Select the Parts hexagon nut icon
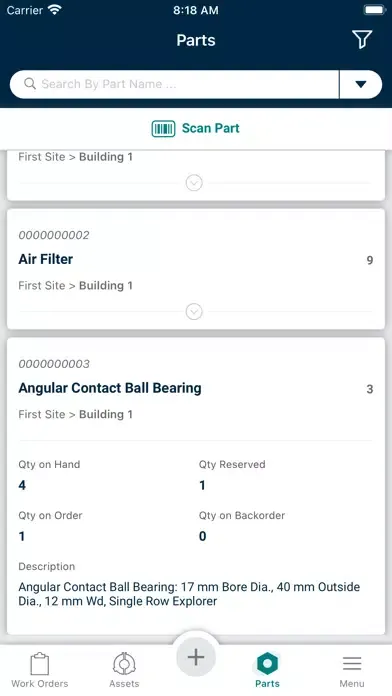 [267, 664]
